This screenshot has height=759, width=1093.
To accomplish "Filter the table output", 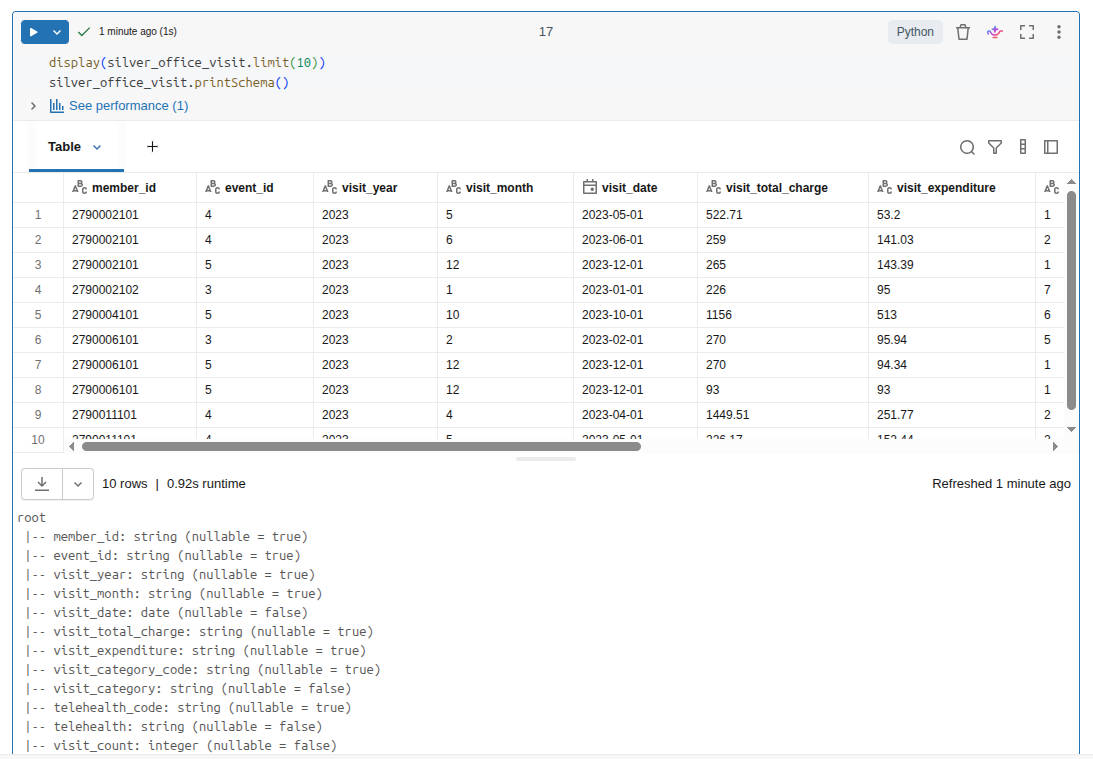I will pos(995,147).
